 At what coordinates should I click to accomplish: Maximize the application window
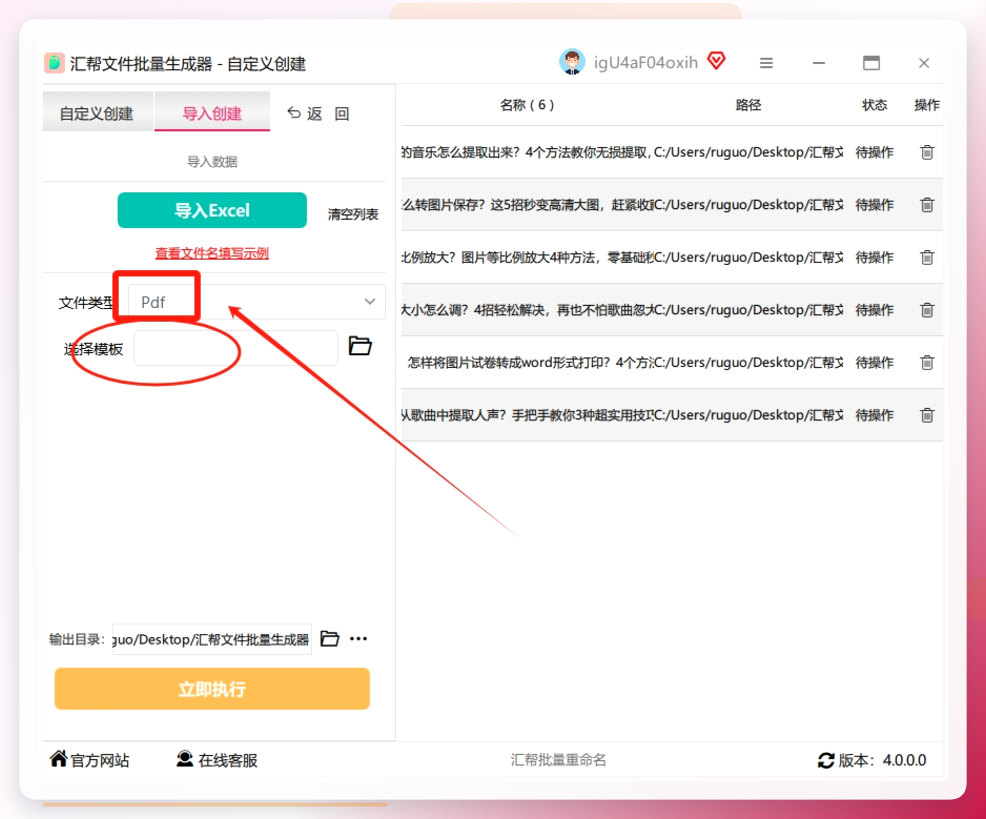coord(872,63)
